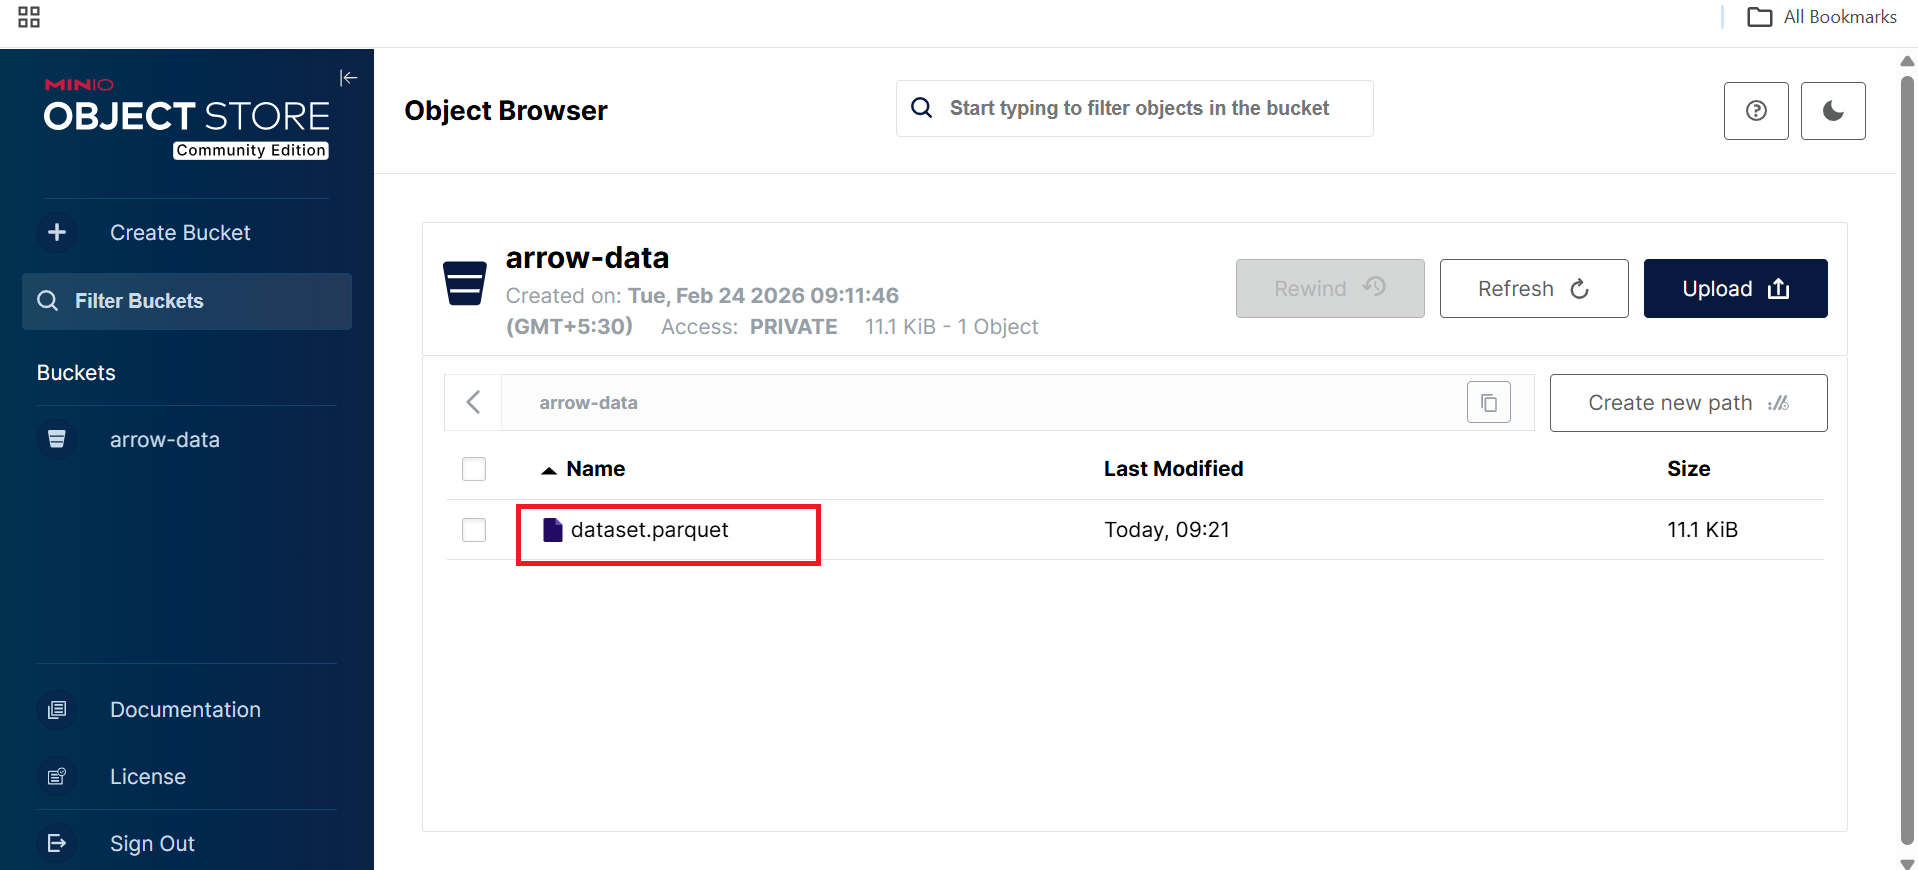Image resolution: width=1918 pixels, height=870 pixels.
Task: Sort by the Name column
Action: click(x=596, y=469)
